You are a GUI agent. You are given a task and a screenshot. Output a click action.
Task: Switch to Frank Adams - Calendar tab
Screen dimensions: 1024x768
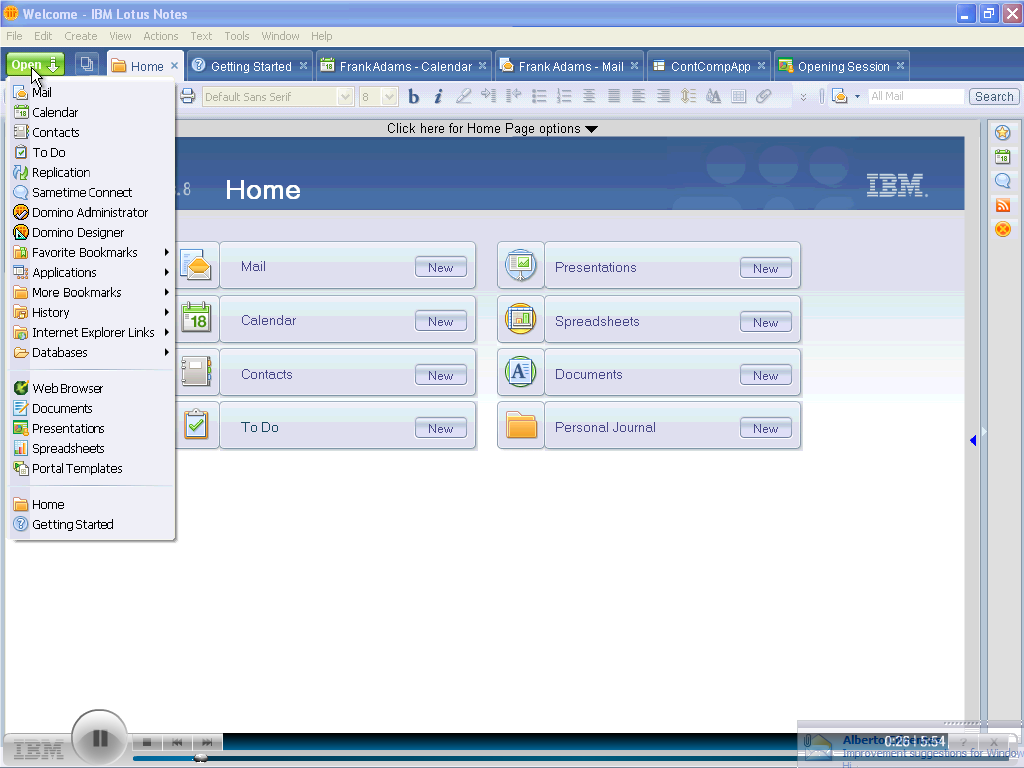click(x=405, y=67)
